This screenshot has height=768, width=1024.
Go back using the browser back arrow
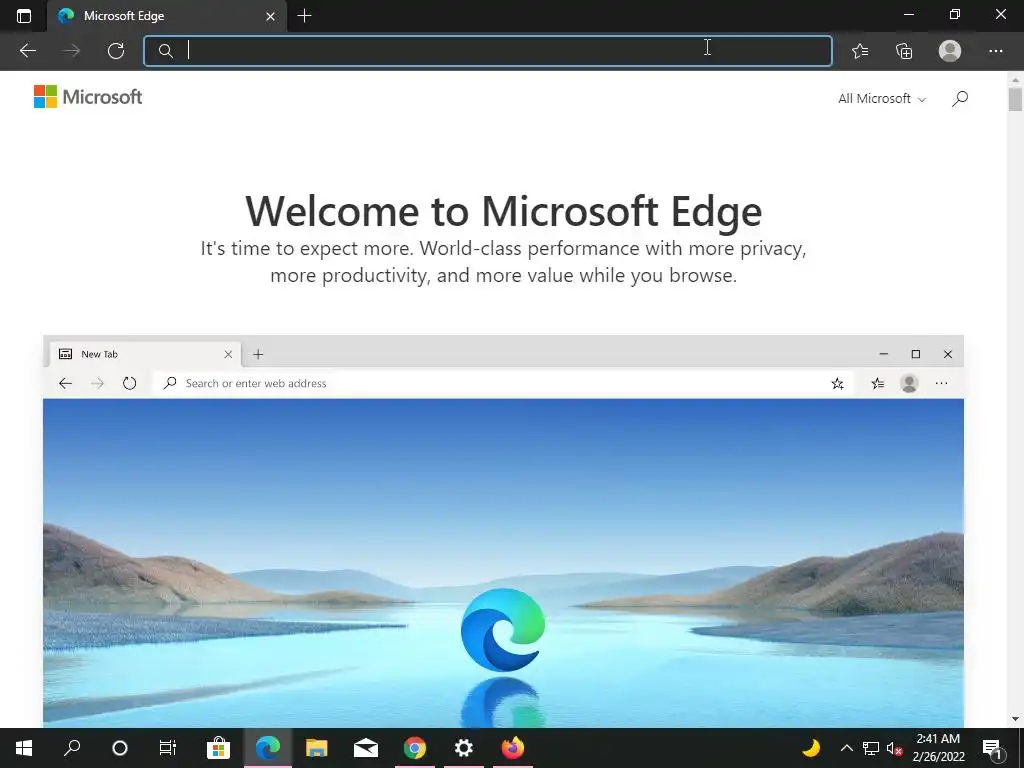(x=27, y=51)
